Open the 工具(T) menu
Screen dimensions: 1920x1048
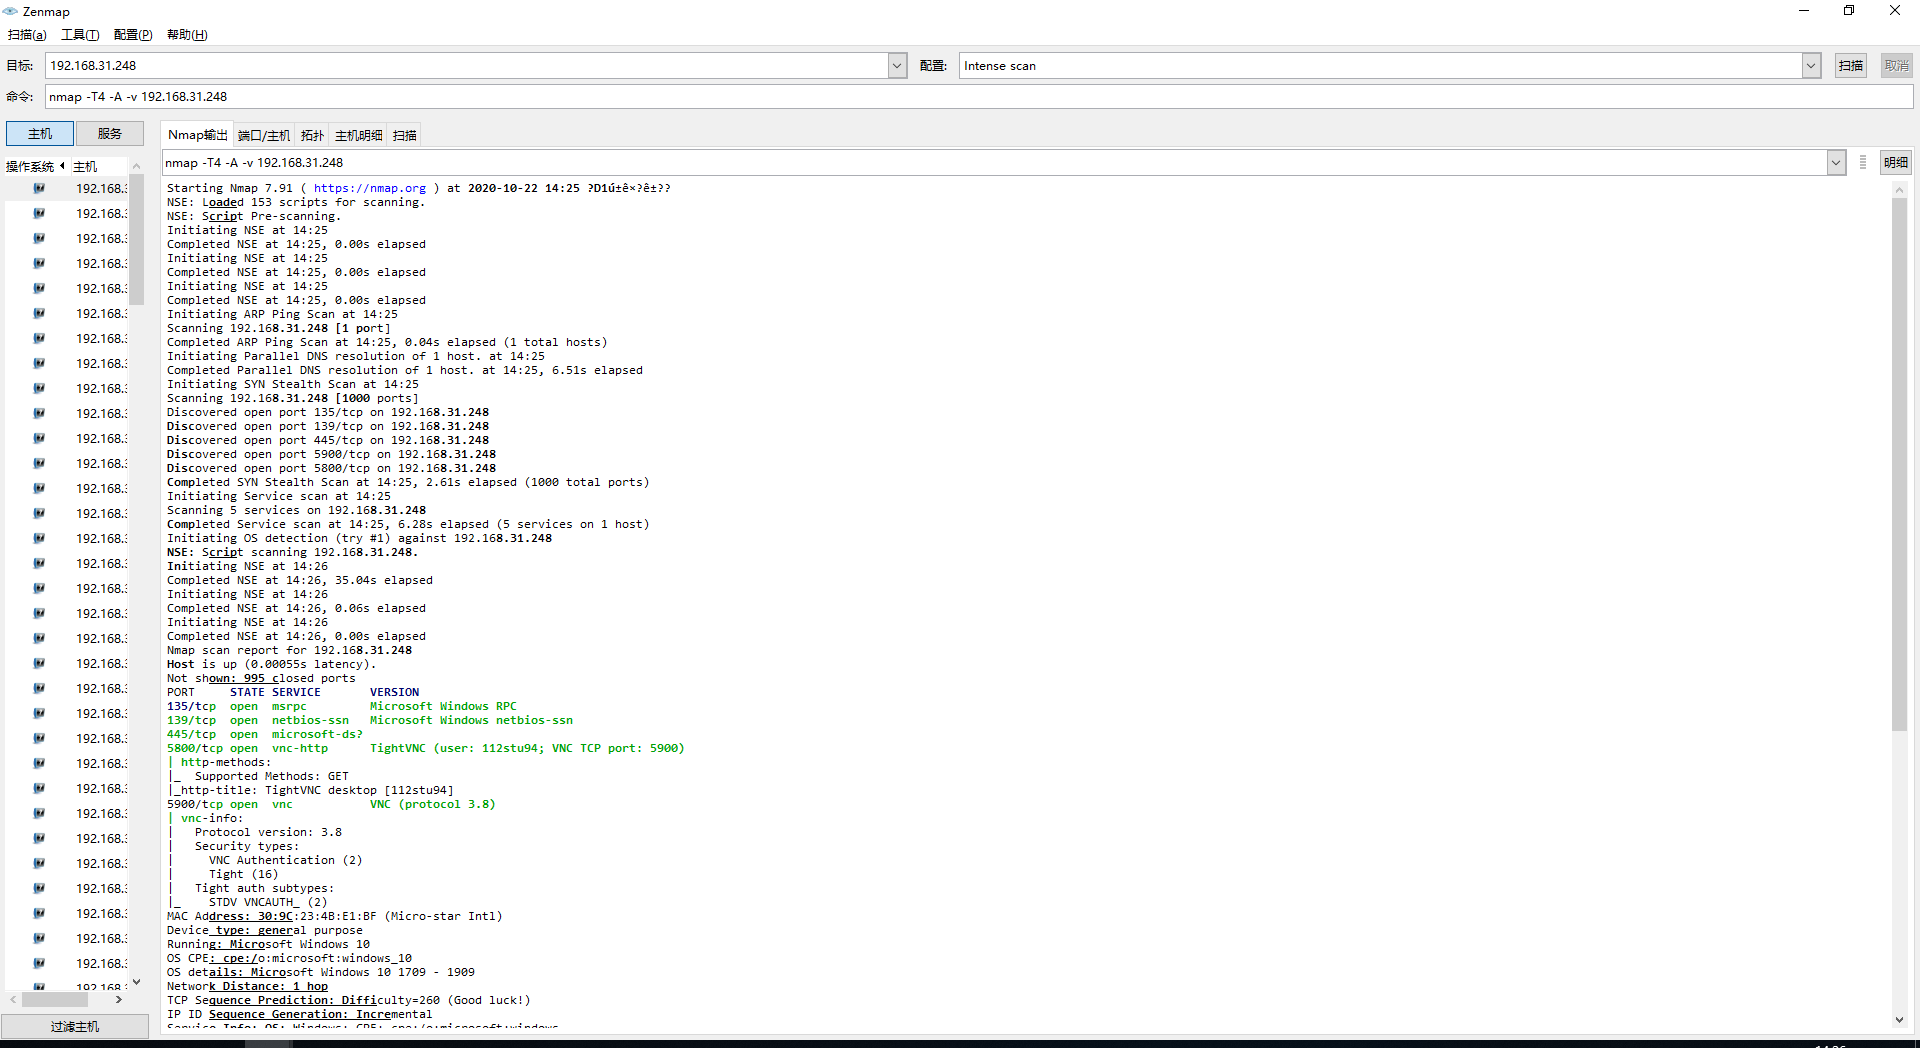click(80, 35)
